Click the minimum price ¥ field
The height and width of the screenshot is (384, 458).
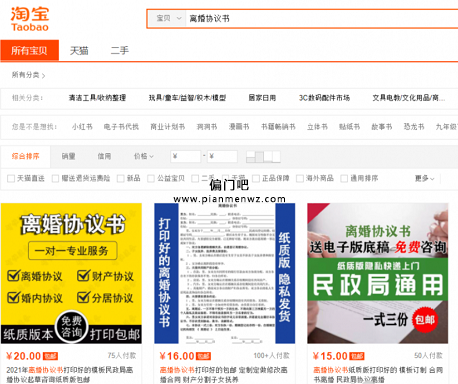pyautogui.click(x=186, y=156)
